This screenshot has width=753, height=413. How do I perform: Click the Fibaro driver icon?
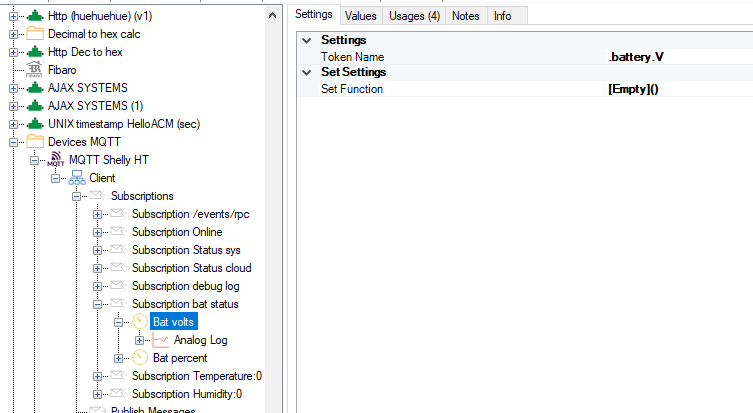pos(34,70)
